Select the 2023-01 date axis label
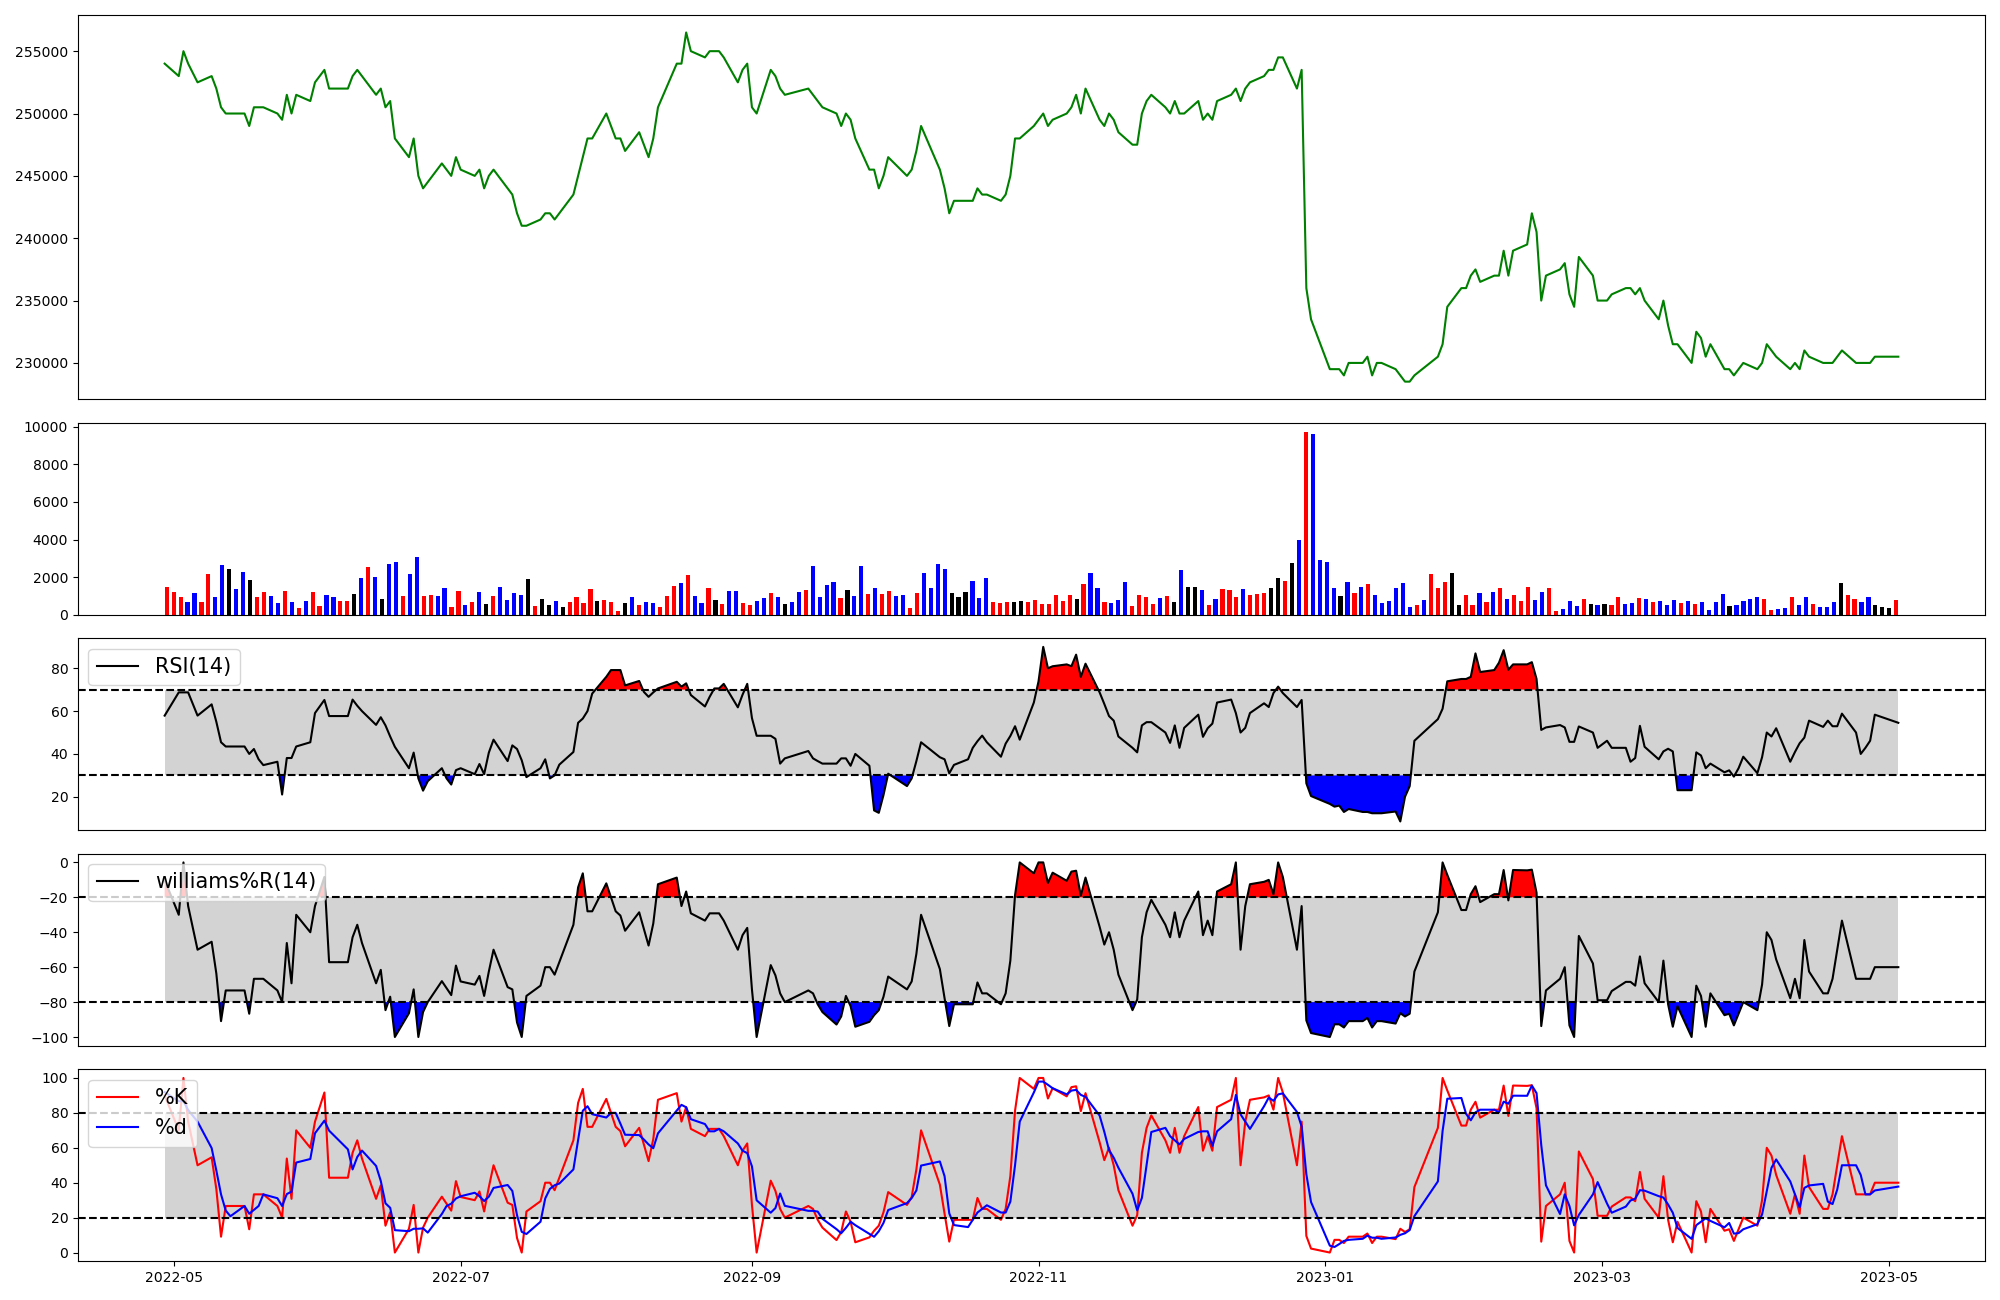The image size is (2000, 1300). pos(1326,1277)
